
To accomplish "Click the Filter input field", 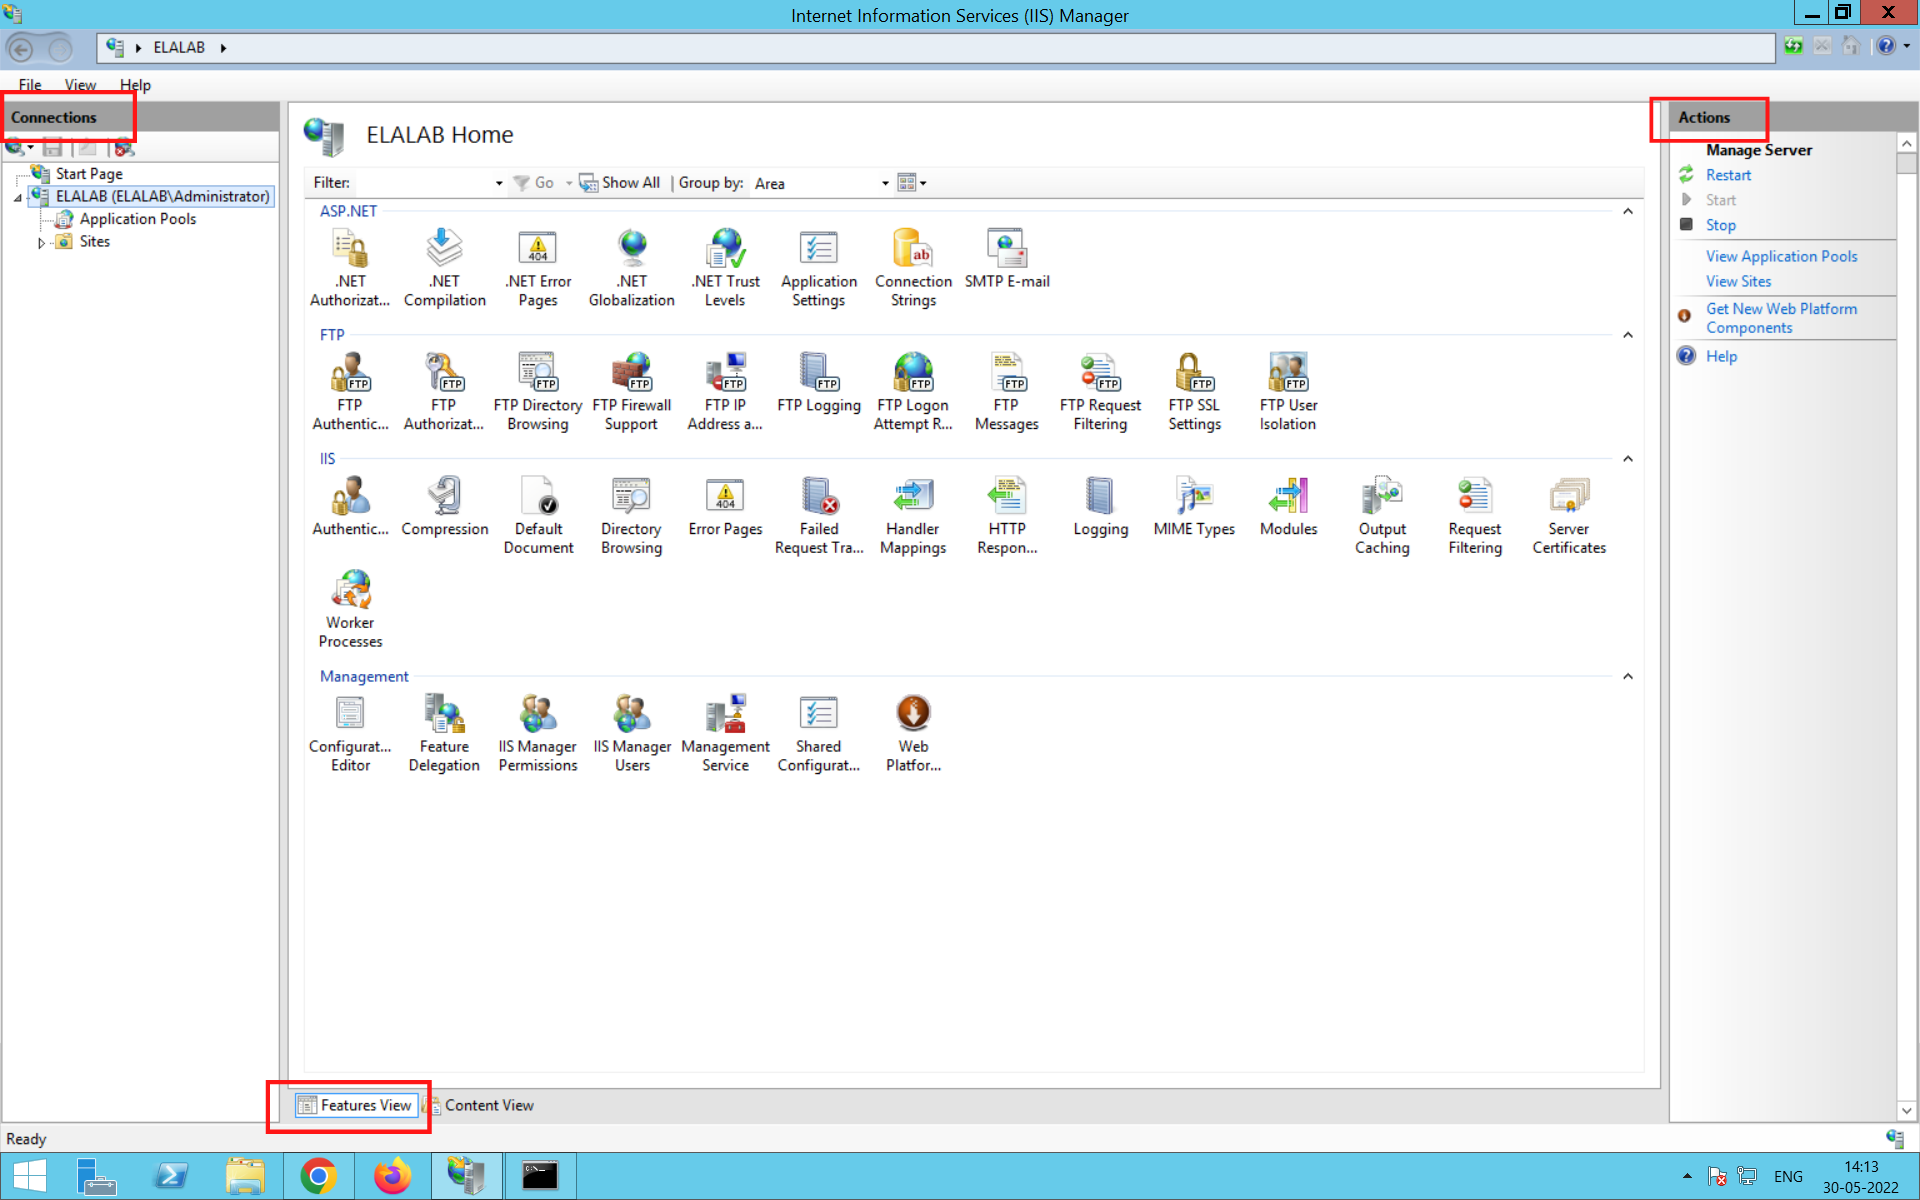I will (x=423, y=181).
